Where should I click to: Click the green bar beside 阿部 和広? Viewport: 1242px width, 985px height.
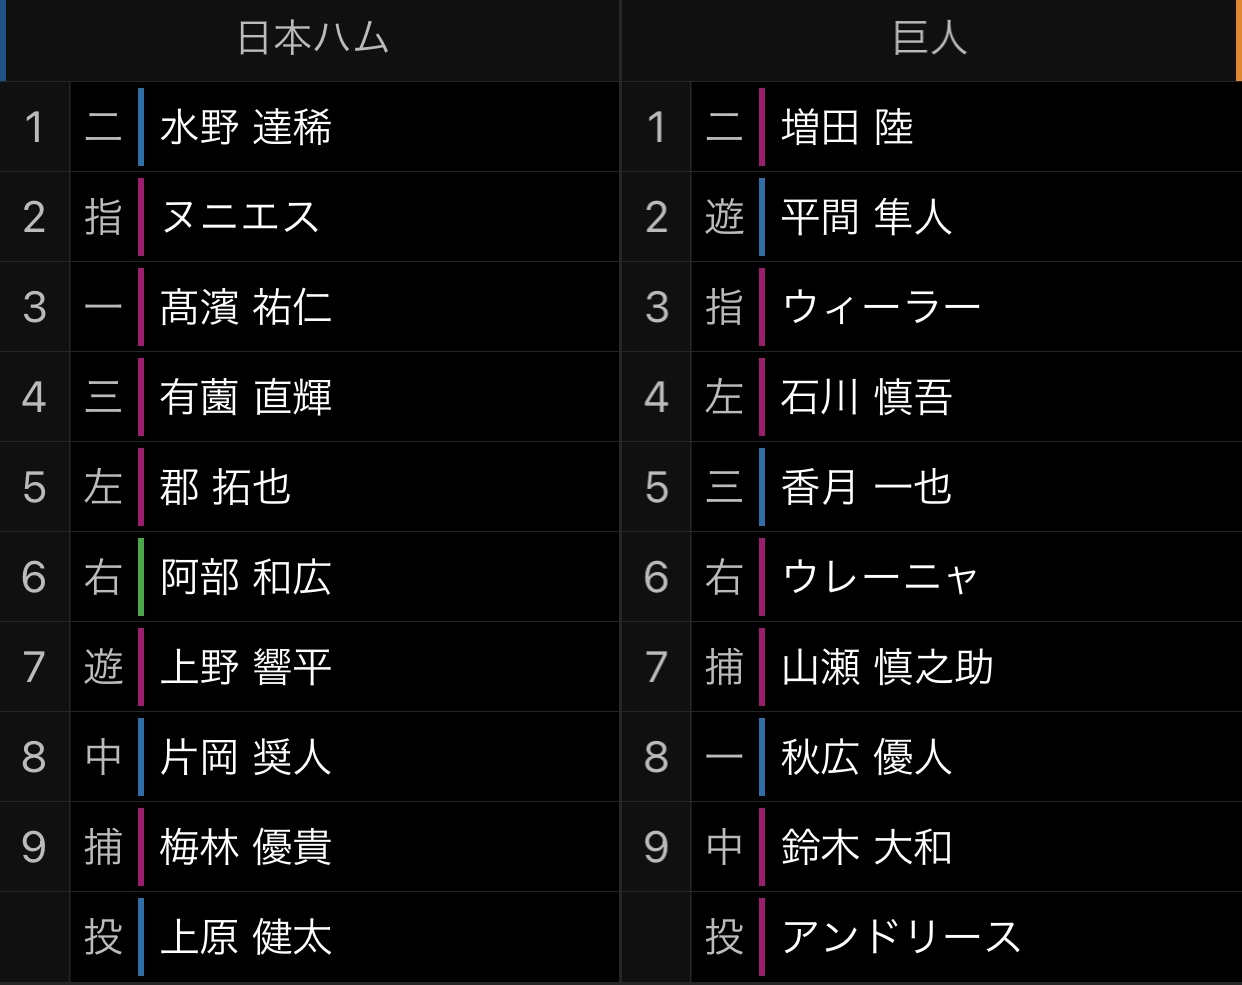141,577
